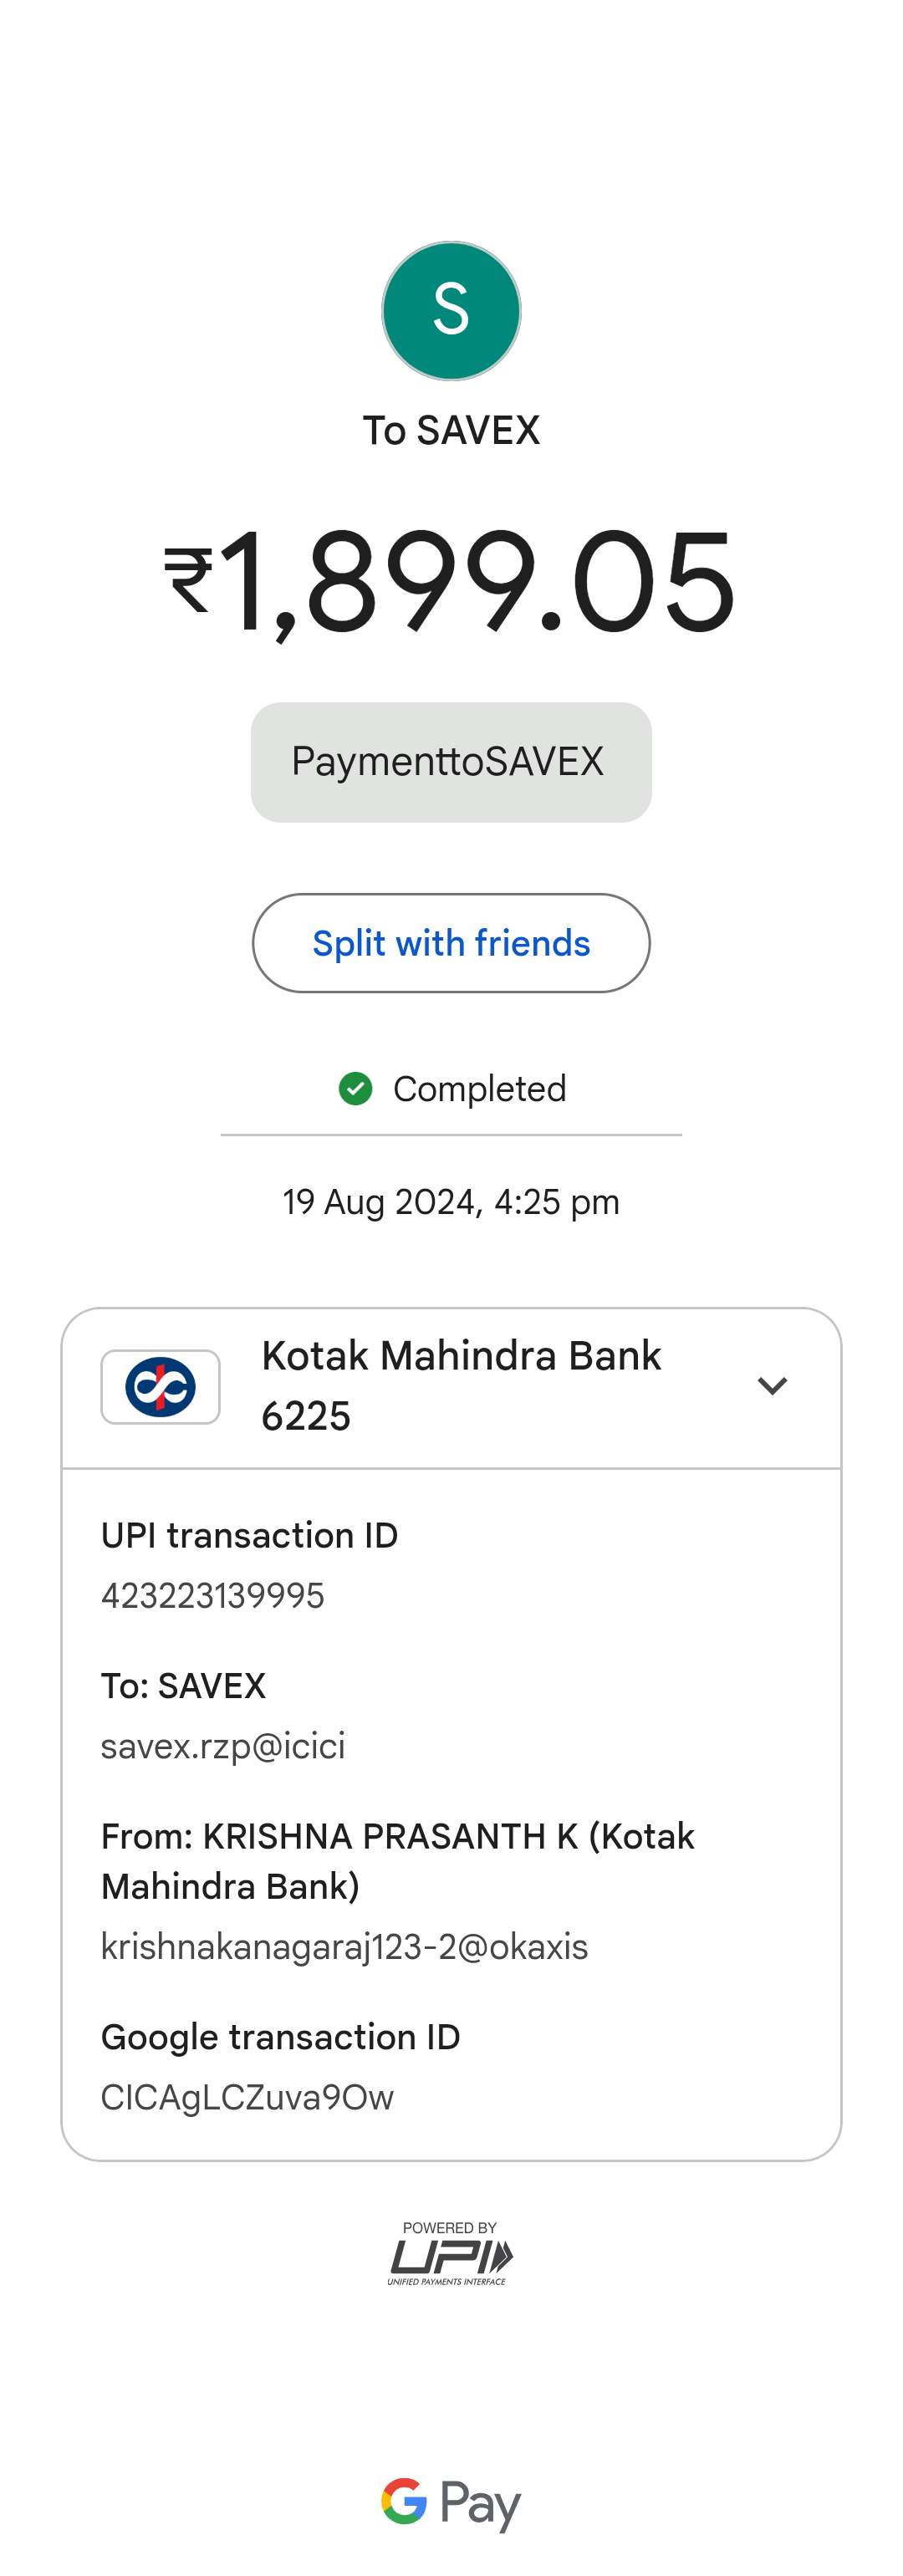The width and height of the screenshot is (903, 2576).
Task: Select the Google transaction ID value
Action: (x=247, y=2097)
